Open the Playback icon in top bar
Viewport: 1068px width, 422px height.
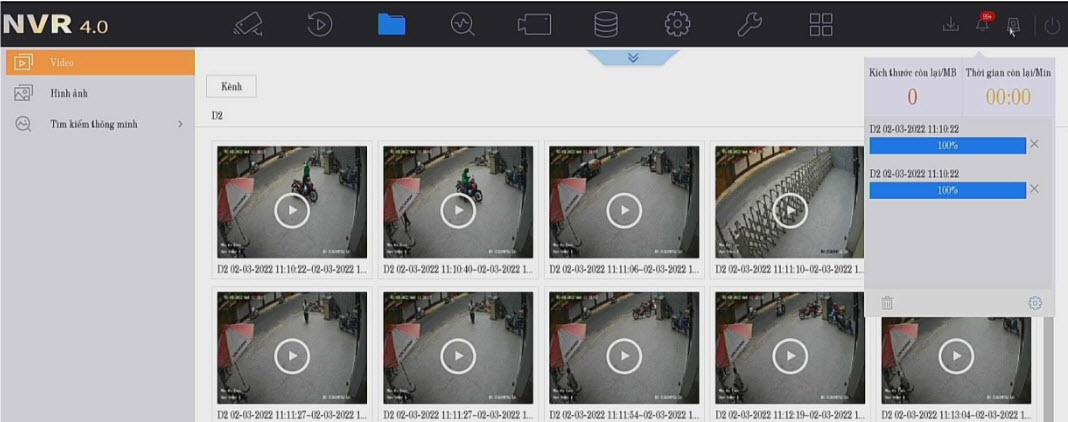coord(320,25)
